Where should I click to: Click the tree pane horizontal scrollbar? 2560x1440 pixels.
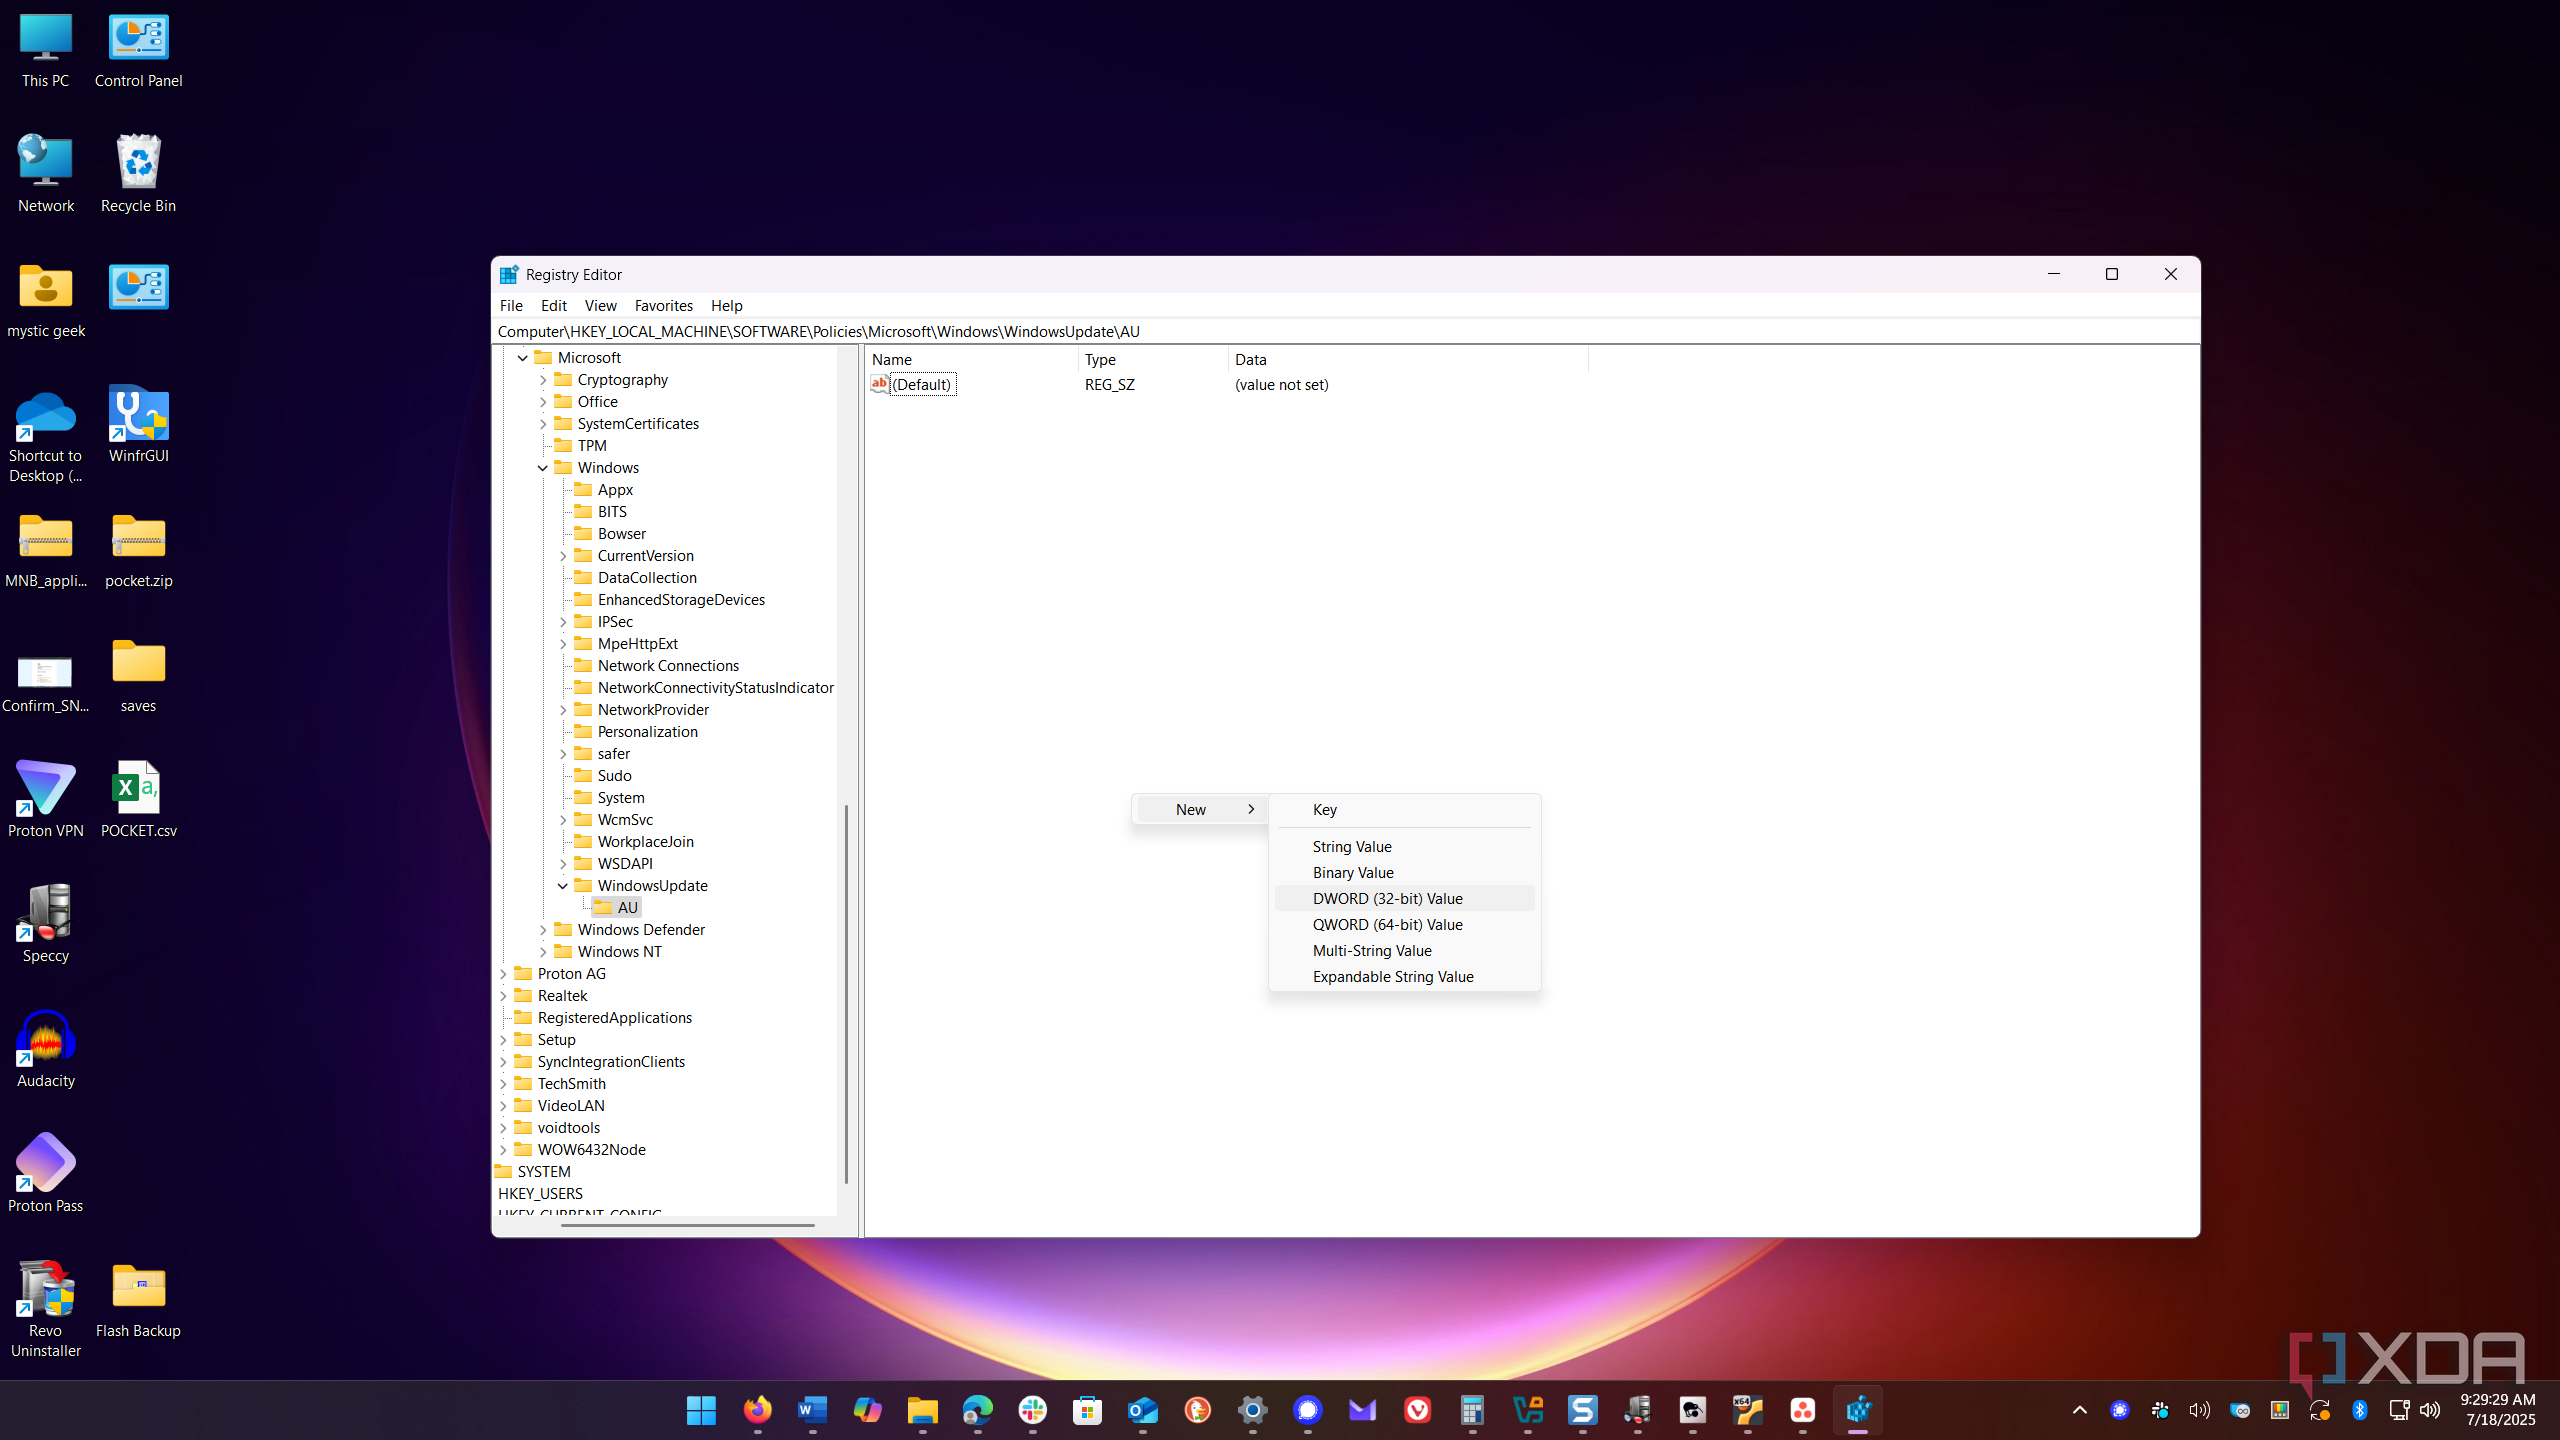[x=688, y=1224]
